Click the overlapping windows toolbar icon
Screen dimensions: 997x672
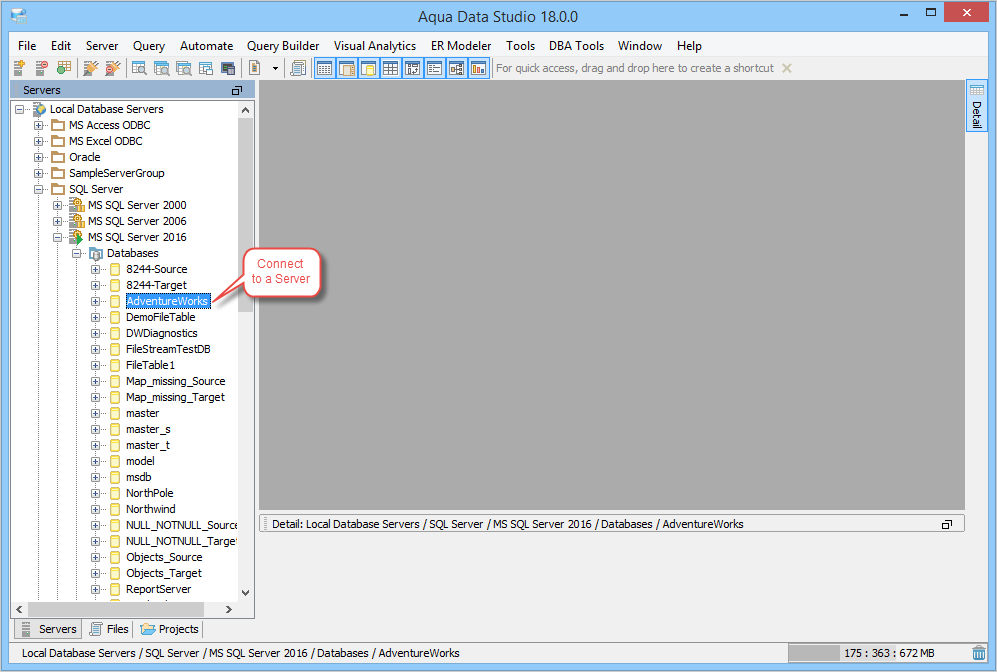coord(206,68)
